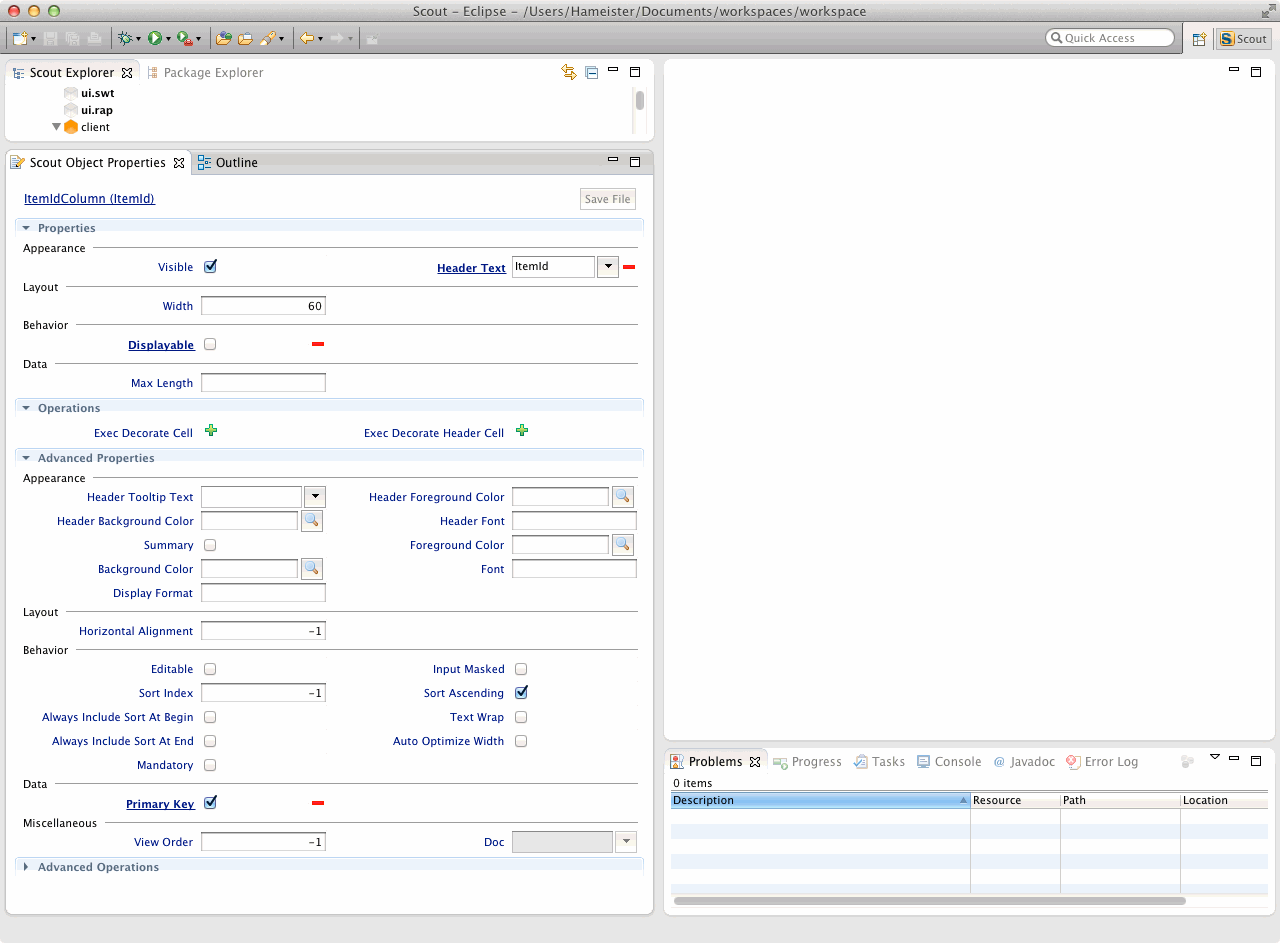Click the Open Perspective icon
The height and width of the screenshot is (943, 1280).
click(1199, 39)
